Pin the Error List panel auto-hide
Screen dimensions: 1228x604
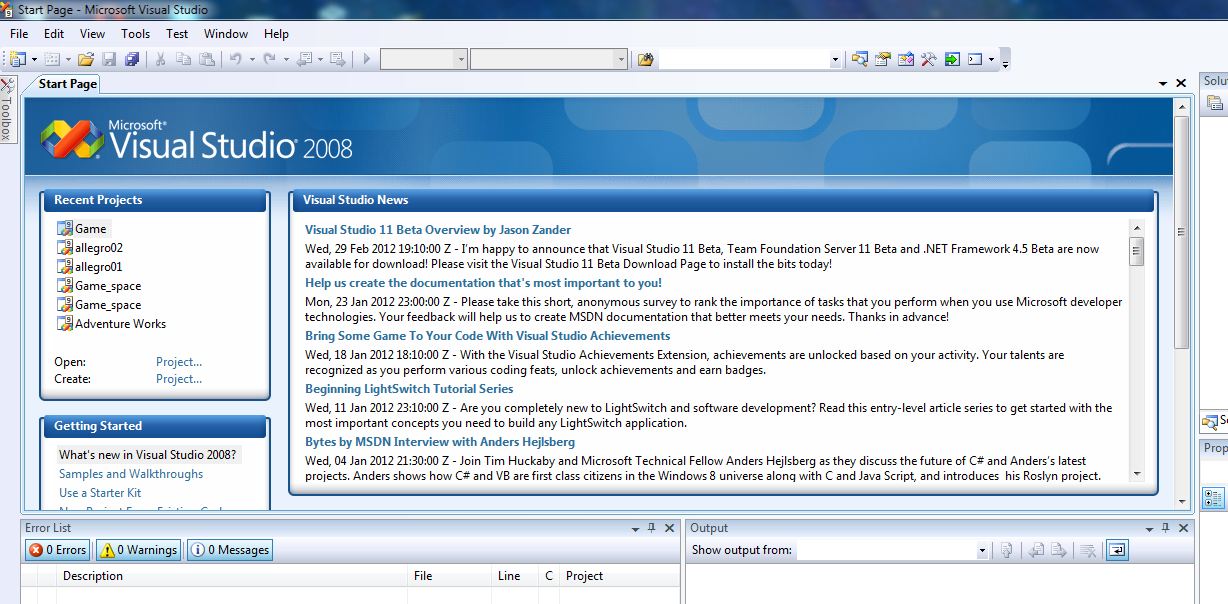pyautogui.click(x=652, y=528)
